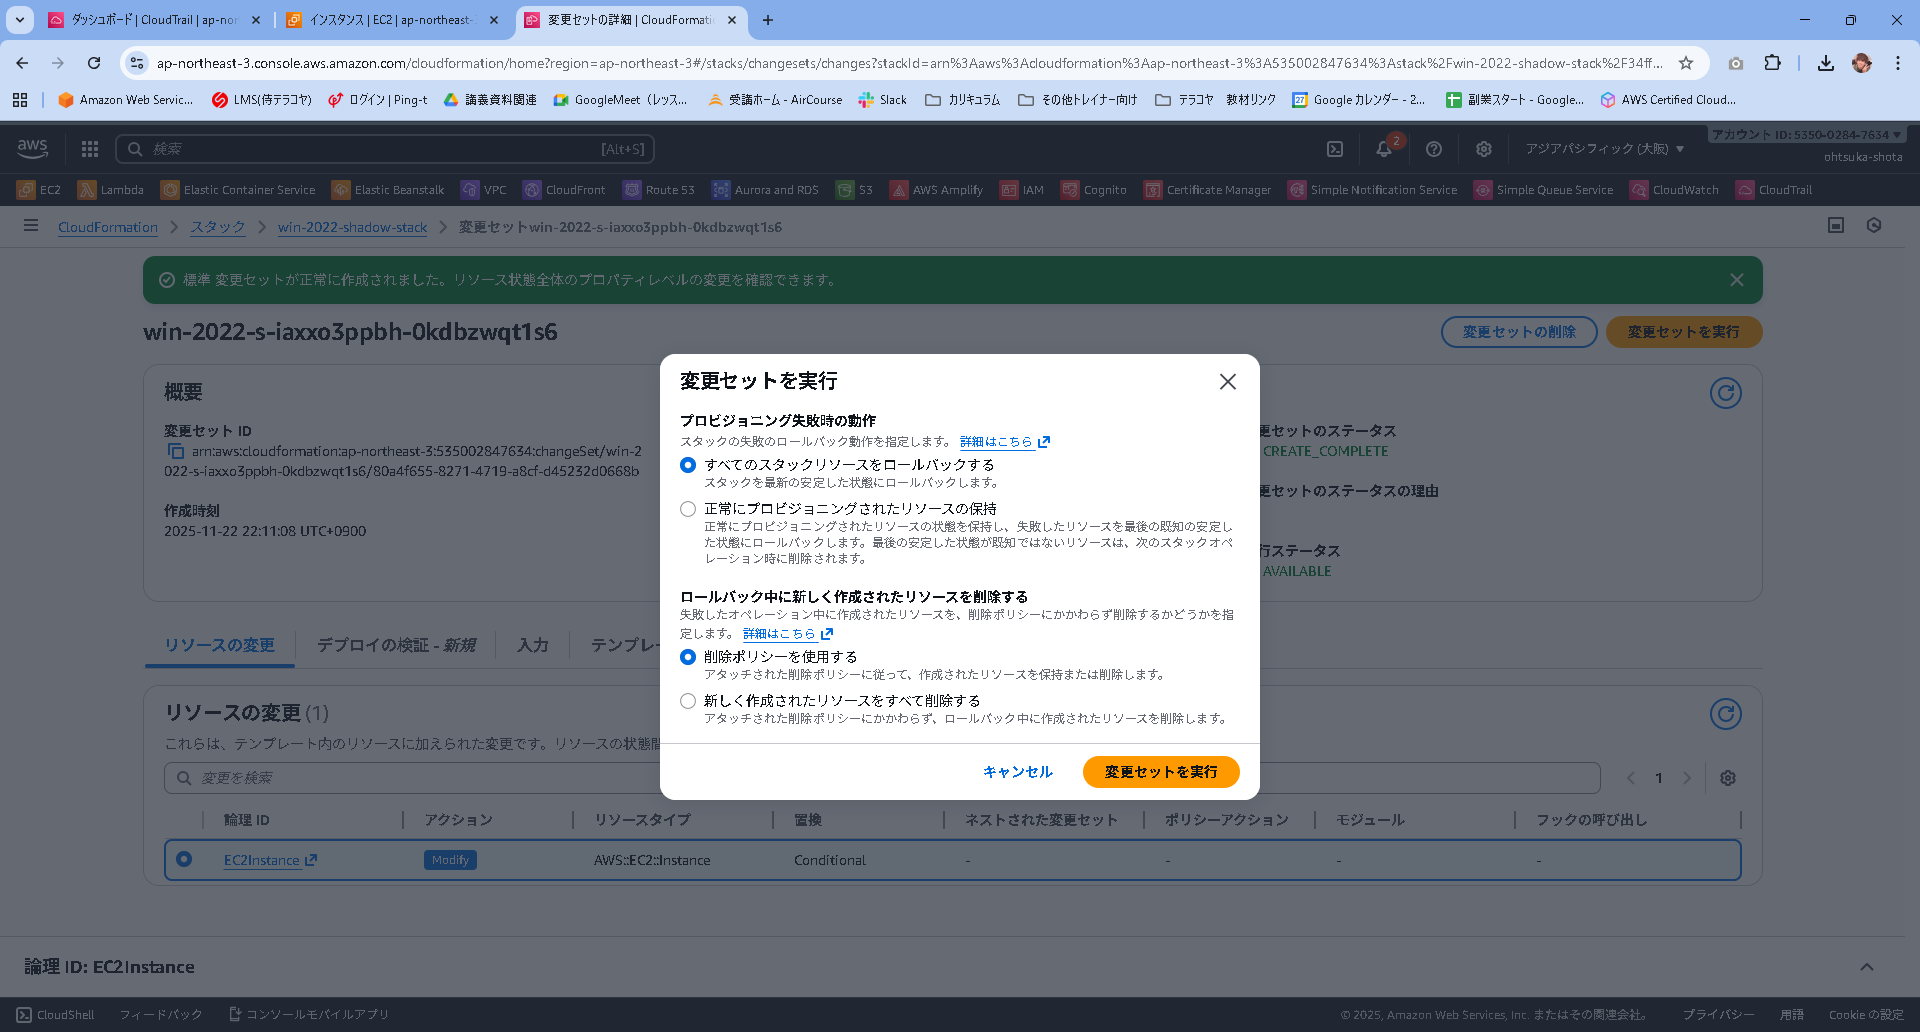Click the CloudFormation breadcrumb link
Screen dimensions: 1920x1032
tap(108, 227)
